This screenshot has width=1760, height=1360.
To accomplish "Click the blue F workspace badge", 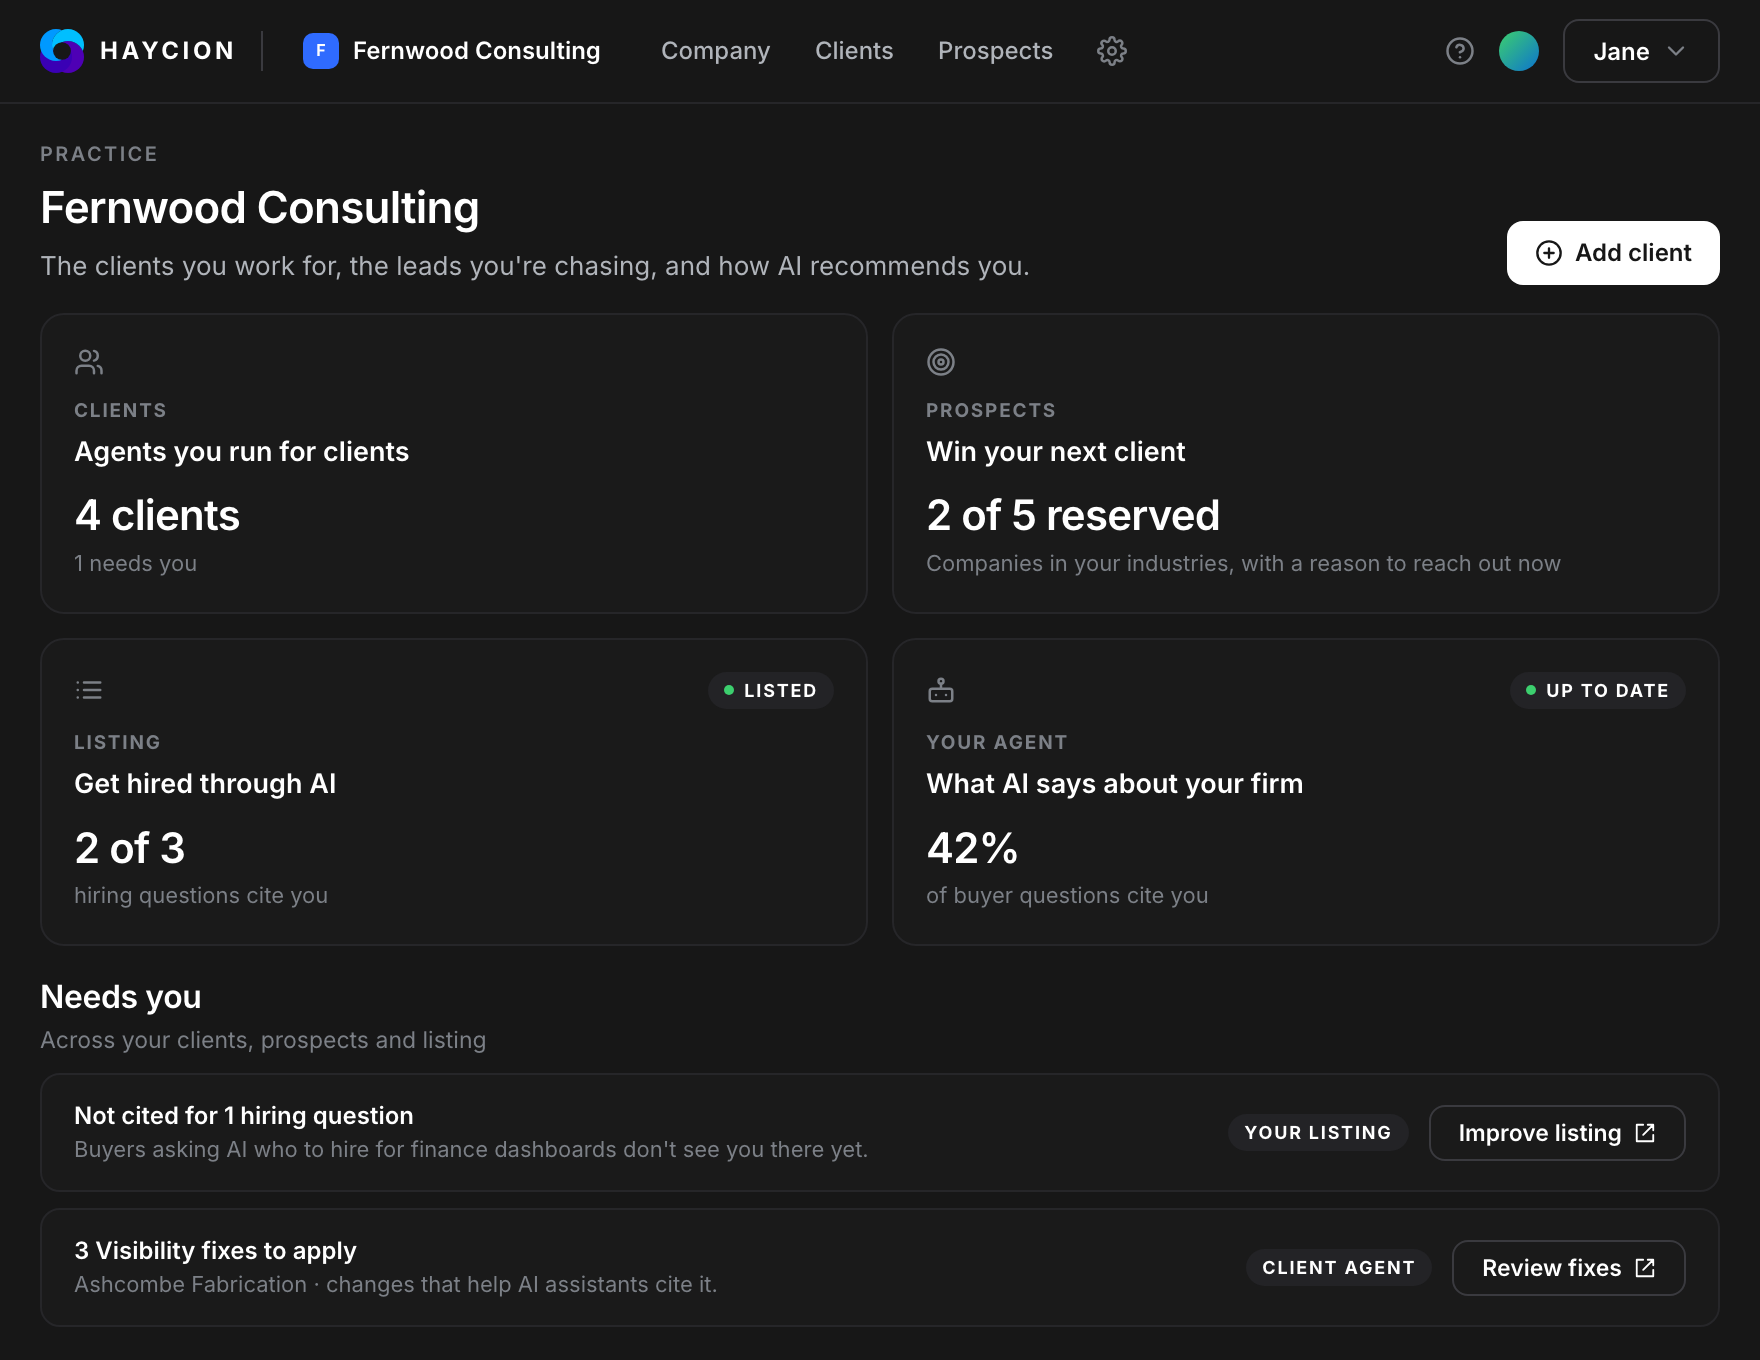I will pyautogui.click(x=321, y=51).
